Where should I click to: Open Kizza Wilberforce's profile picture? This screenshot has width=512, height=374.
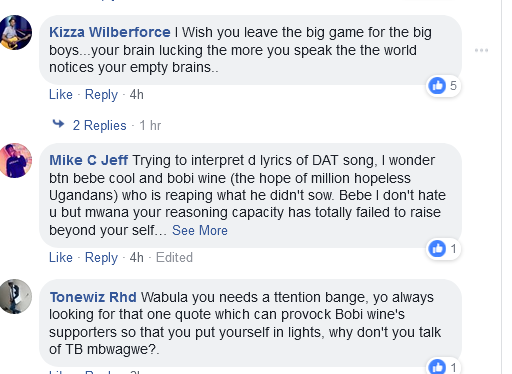tap(15, 32)
